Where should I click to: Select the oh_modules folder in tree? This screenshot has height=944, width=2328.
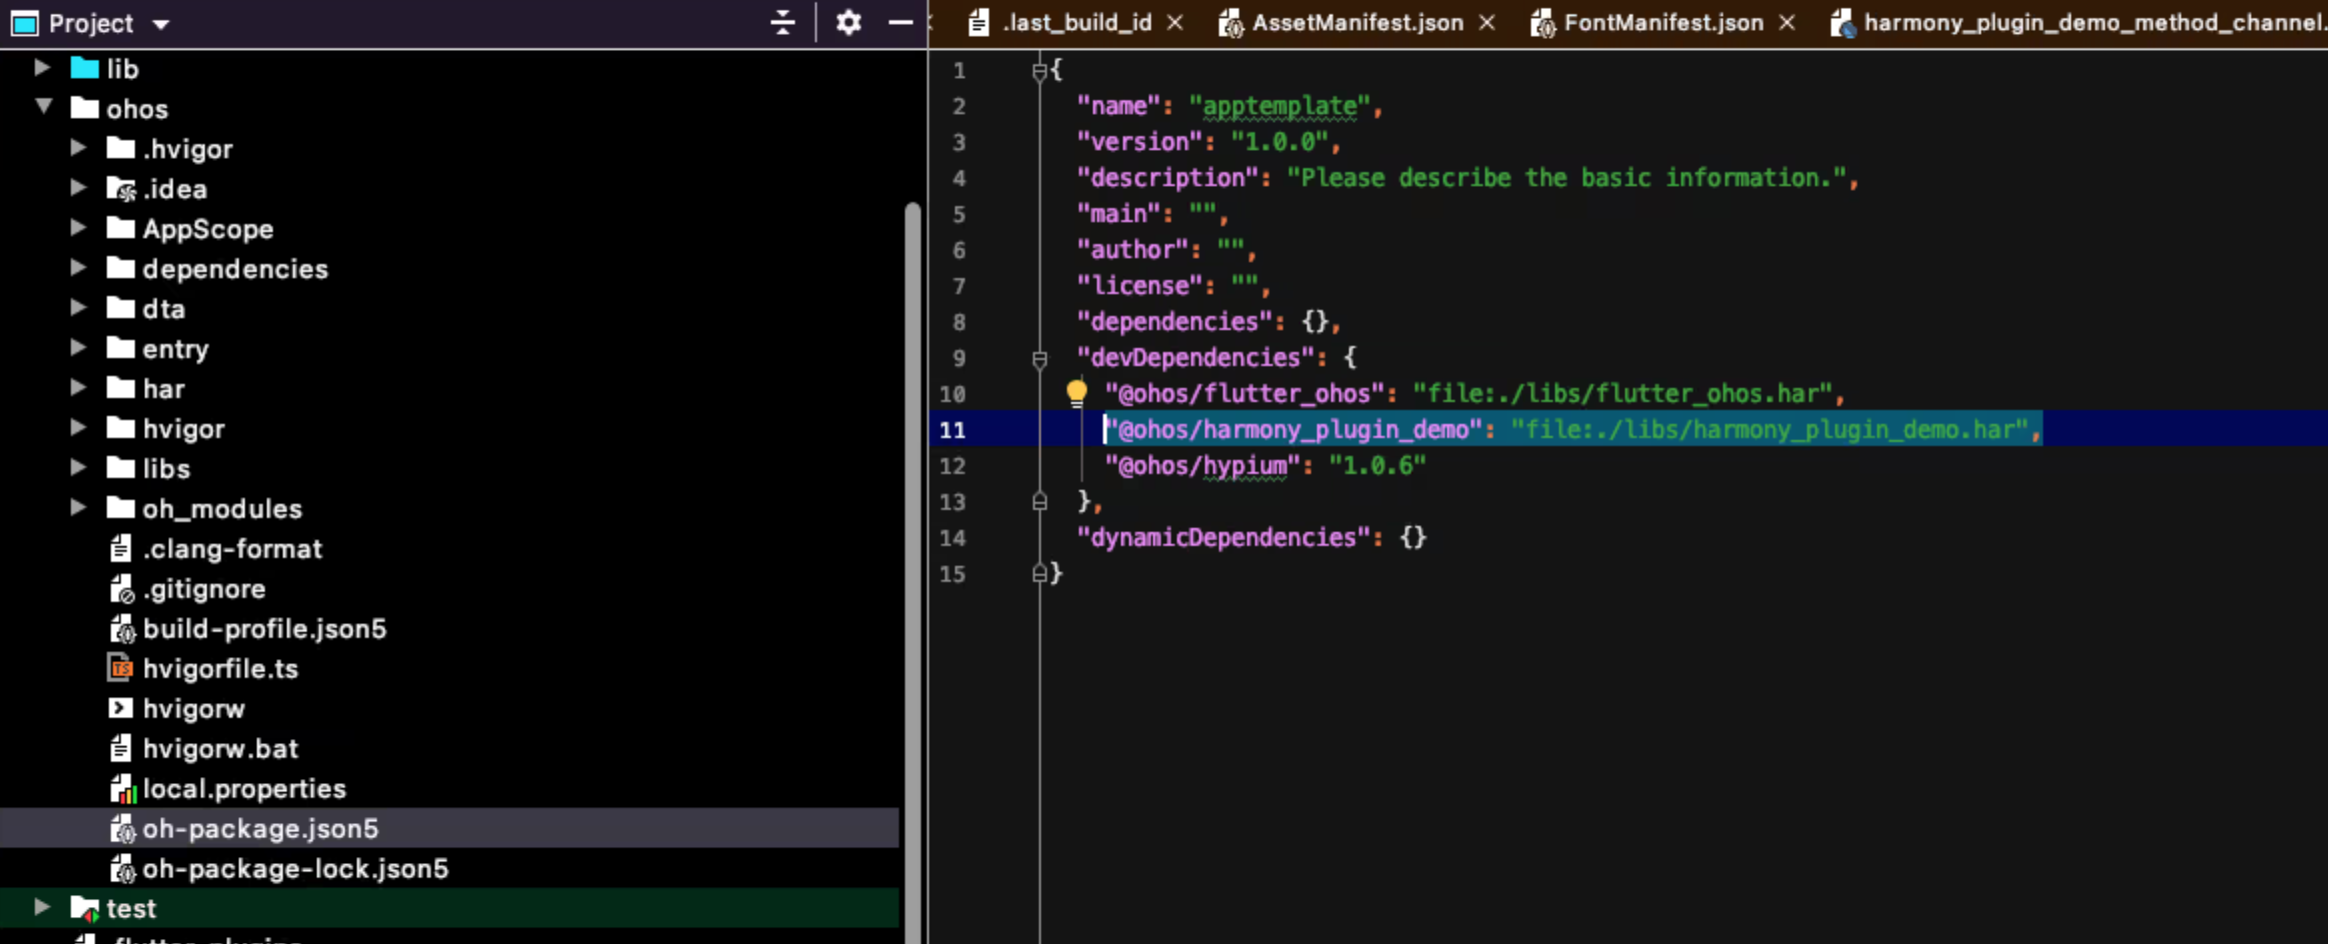pyautogui.click(x=222, y=509)
